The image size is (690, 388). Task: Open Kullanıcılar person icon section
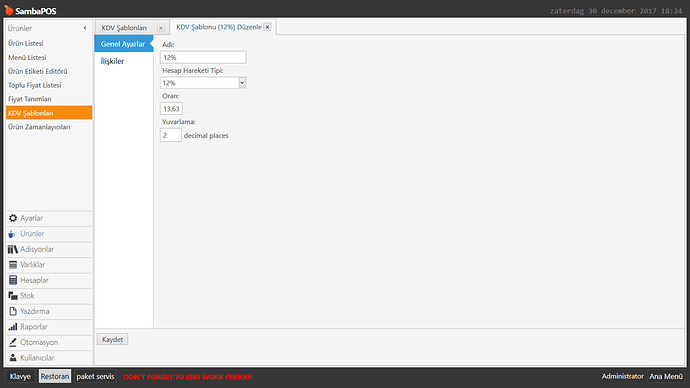[x=13, y=358]
